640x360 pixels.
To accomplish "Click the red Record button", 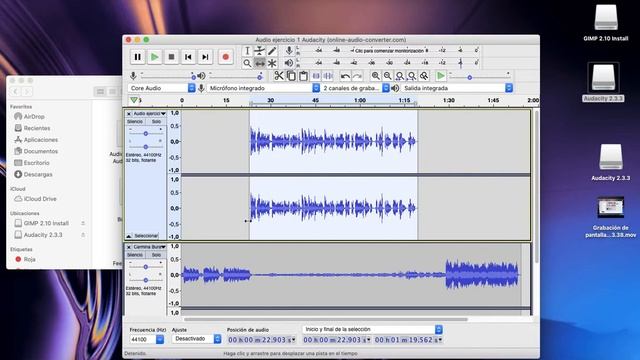I will tap(225, 57).
